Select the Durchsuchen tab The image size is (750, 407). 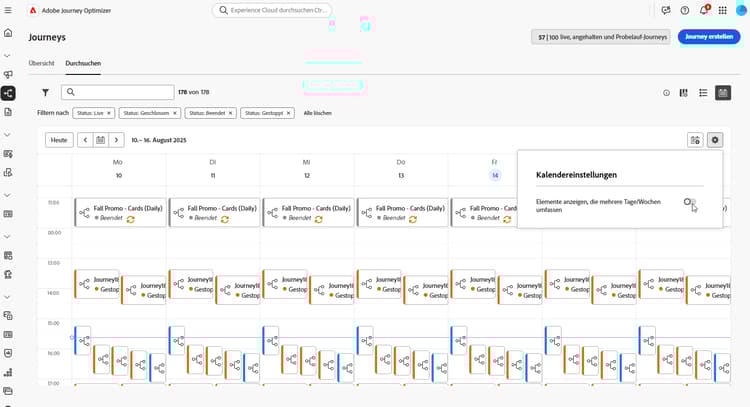83,63
